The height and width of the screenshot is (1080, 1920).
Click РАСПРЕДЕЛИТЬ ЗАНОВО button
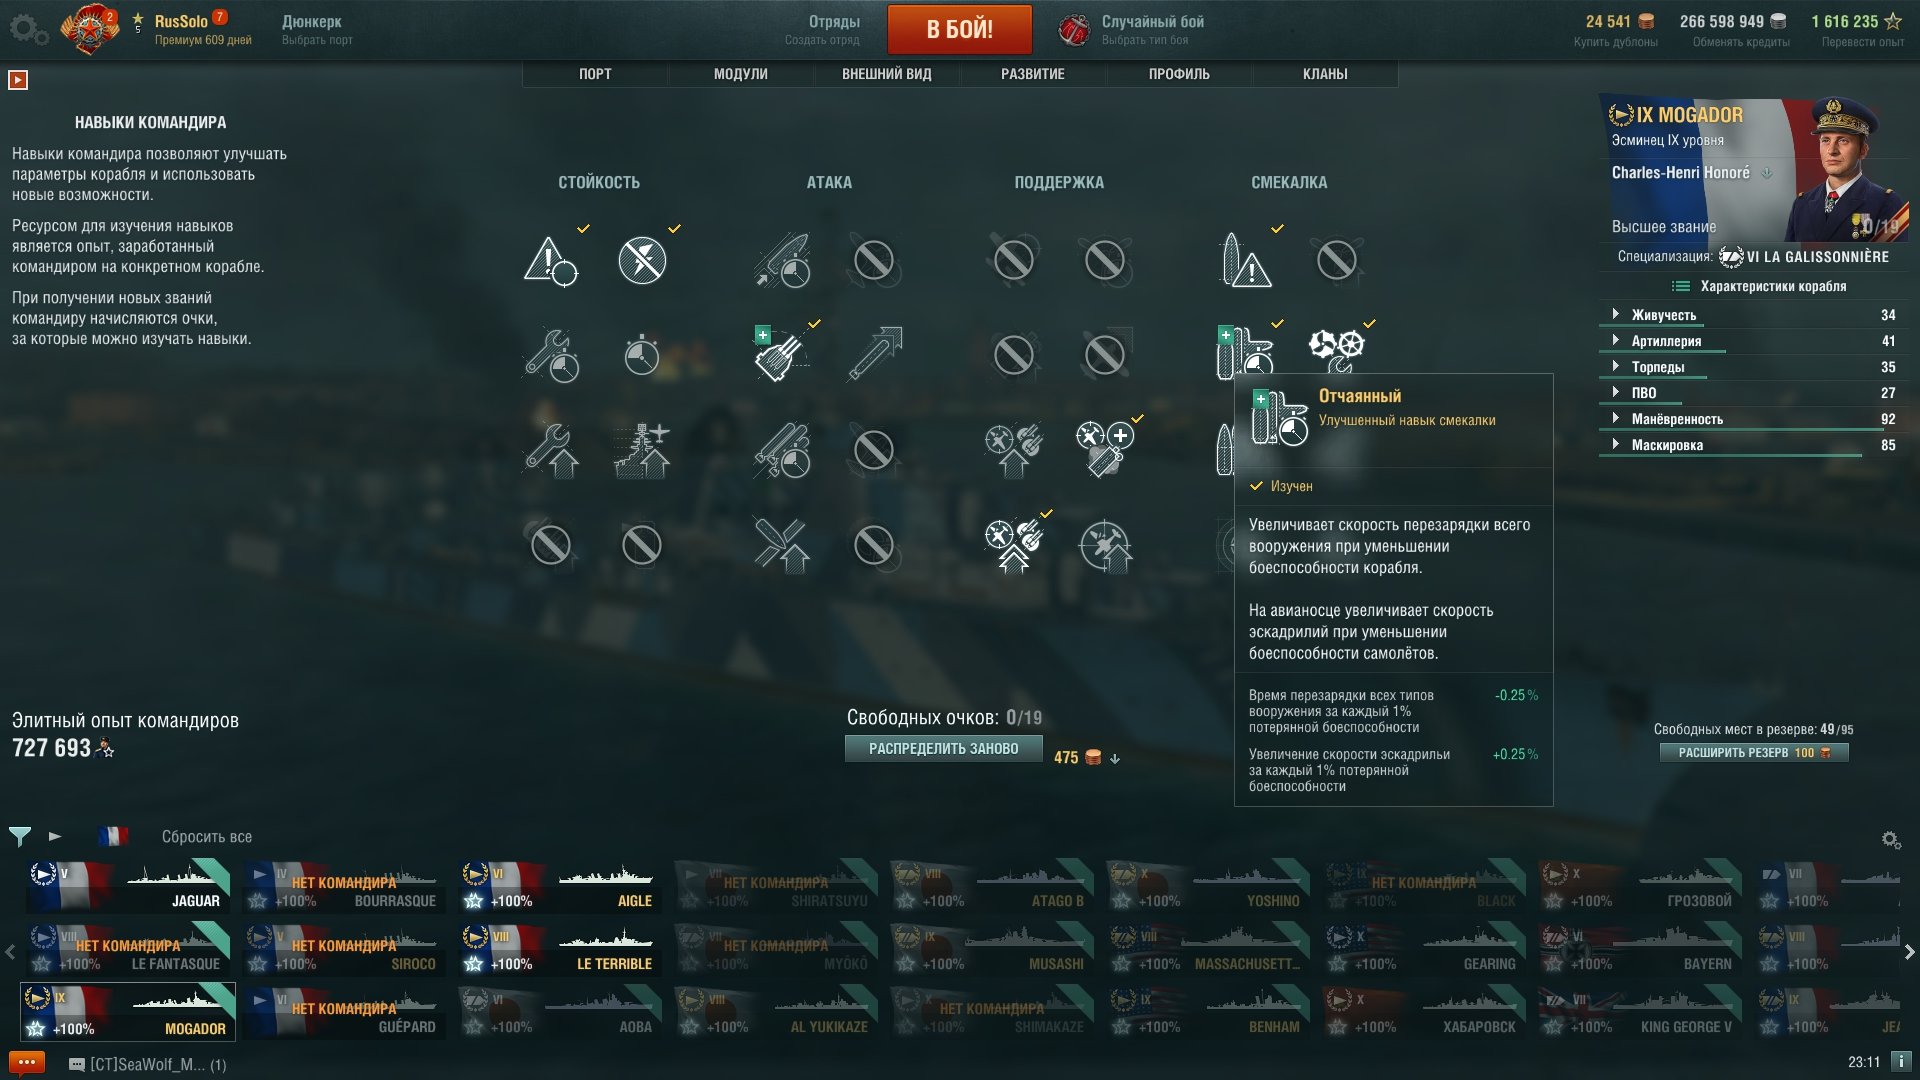click(943, 748)
